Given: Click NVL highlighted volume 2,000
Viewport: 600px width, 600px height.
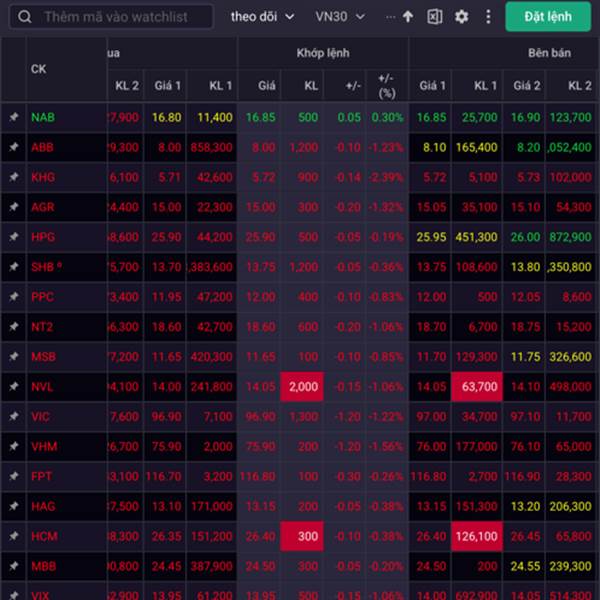Looking at the screenshot, I should click(x=302, y=386).
